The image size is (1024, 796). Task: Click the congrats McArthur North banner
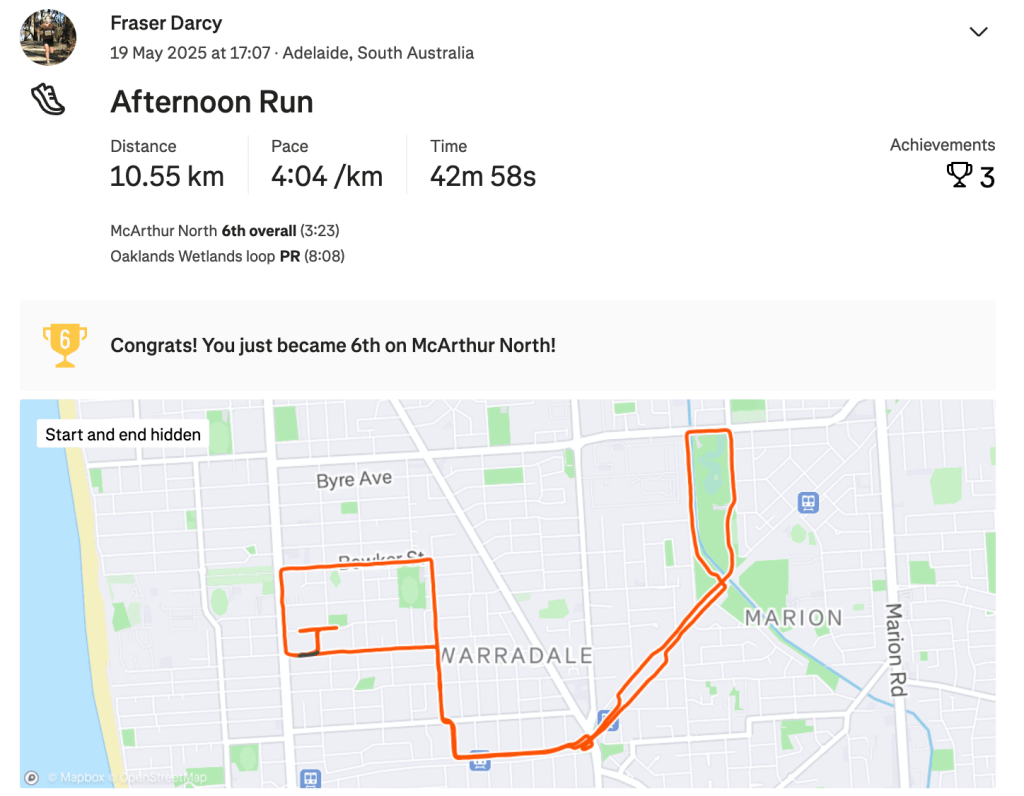(x=333, y=346)
